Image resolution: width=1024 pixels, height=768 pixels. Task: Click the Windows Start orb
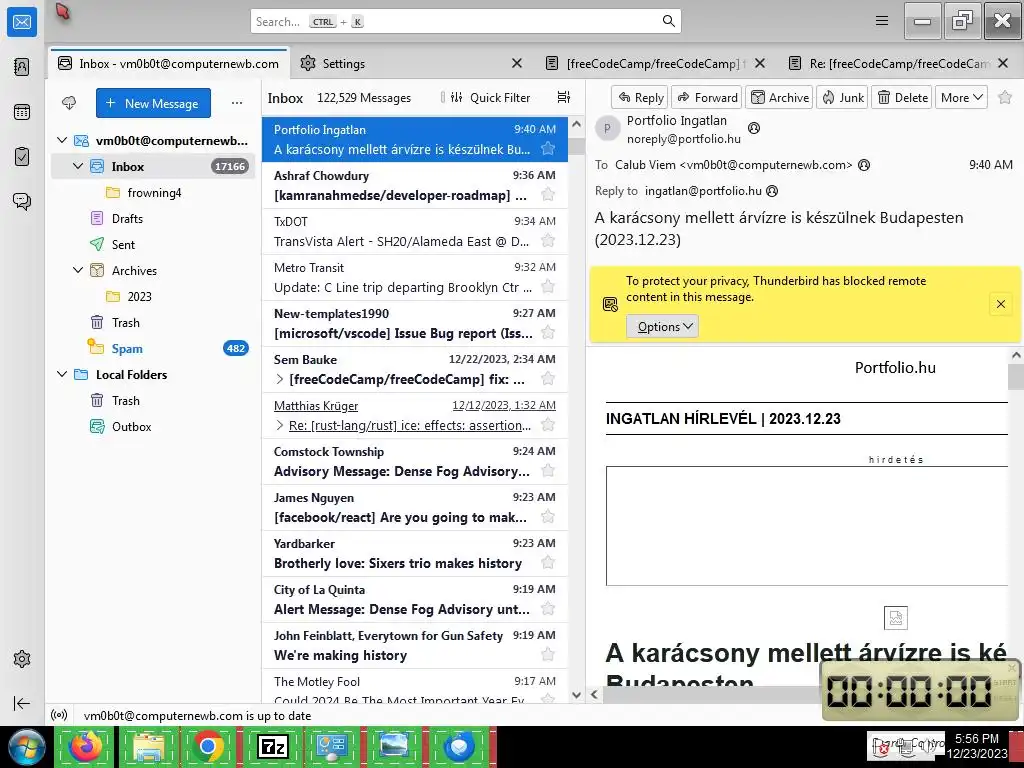(26, 746)
